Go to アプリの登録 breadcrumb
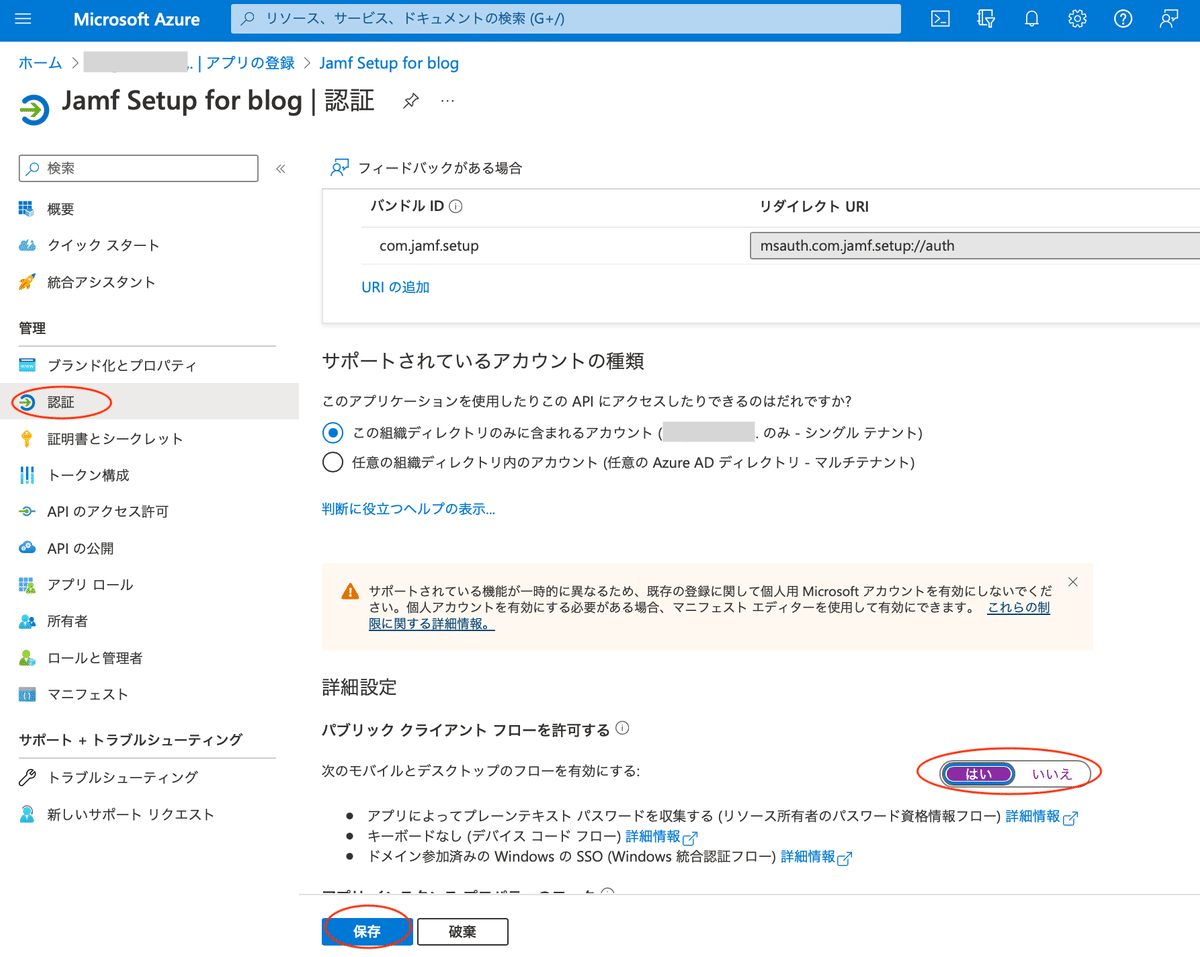The height and width of the screenshot is (957, 1200). coord(251,63)
